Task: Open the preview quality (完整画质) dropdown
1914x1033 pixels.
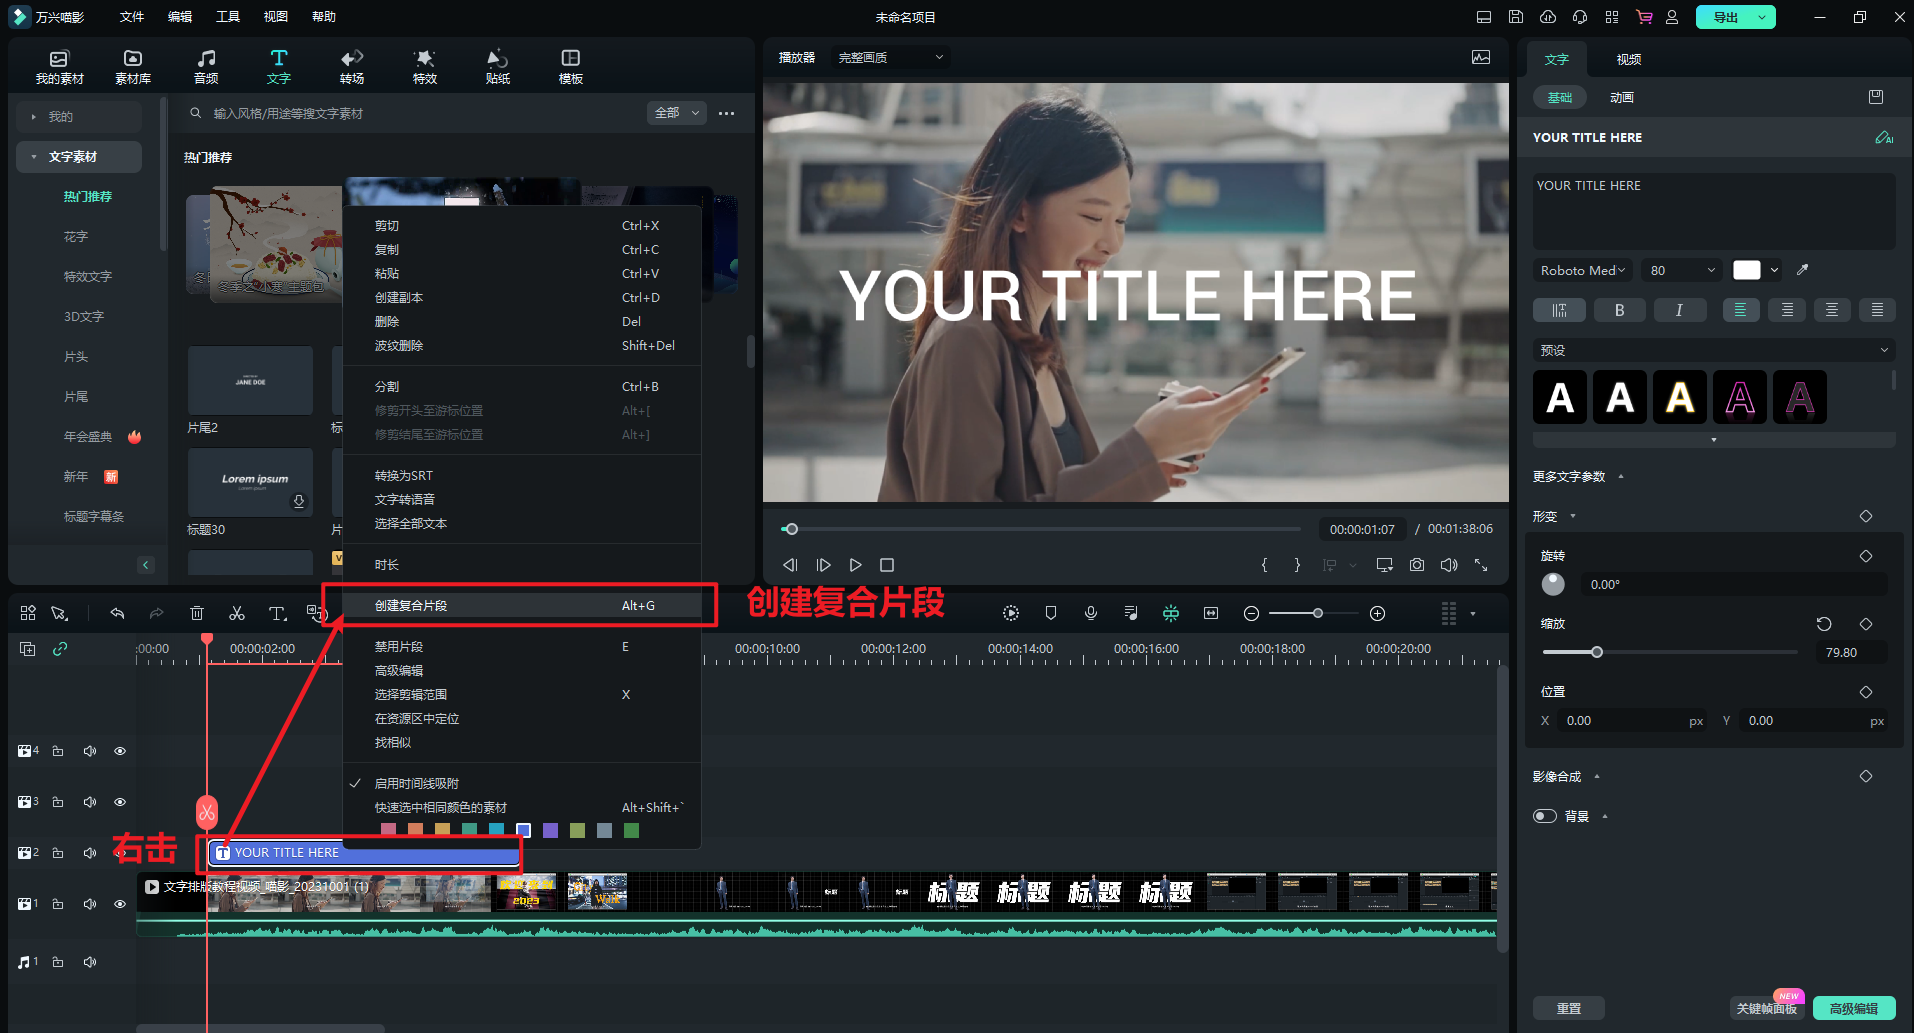Action: click(890, 58)
